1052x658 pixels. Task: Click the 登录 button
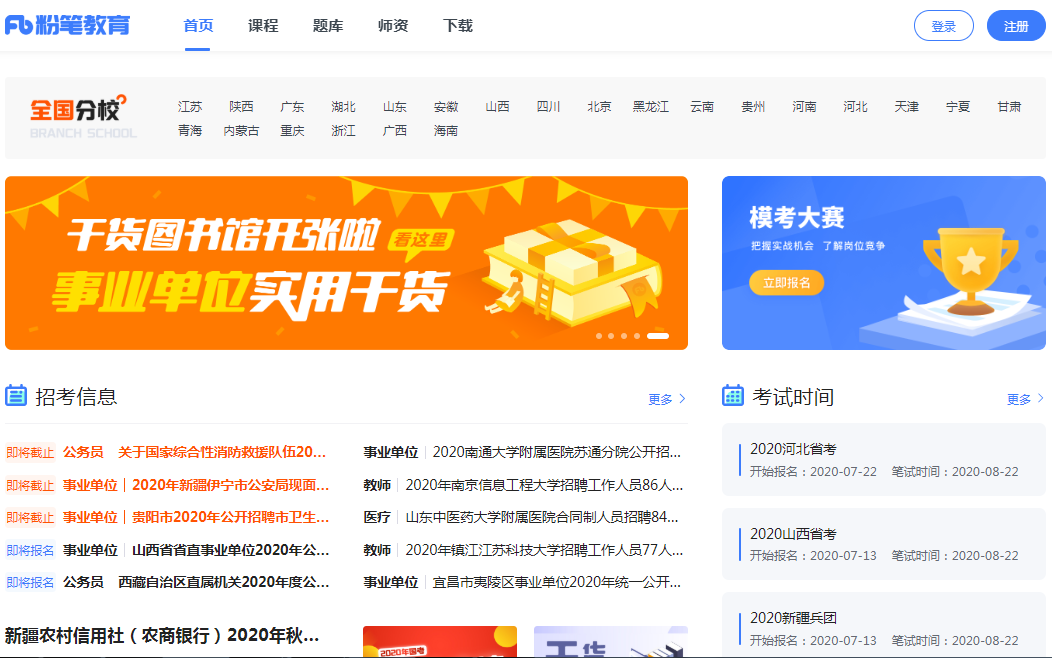pos(943,25)
